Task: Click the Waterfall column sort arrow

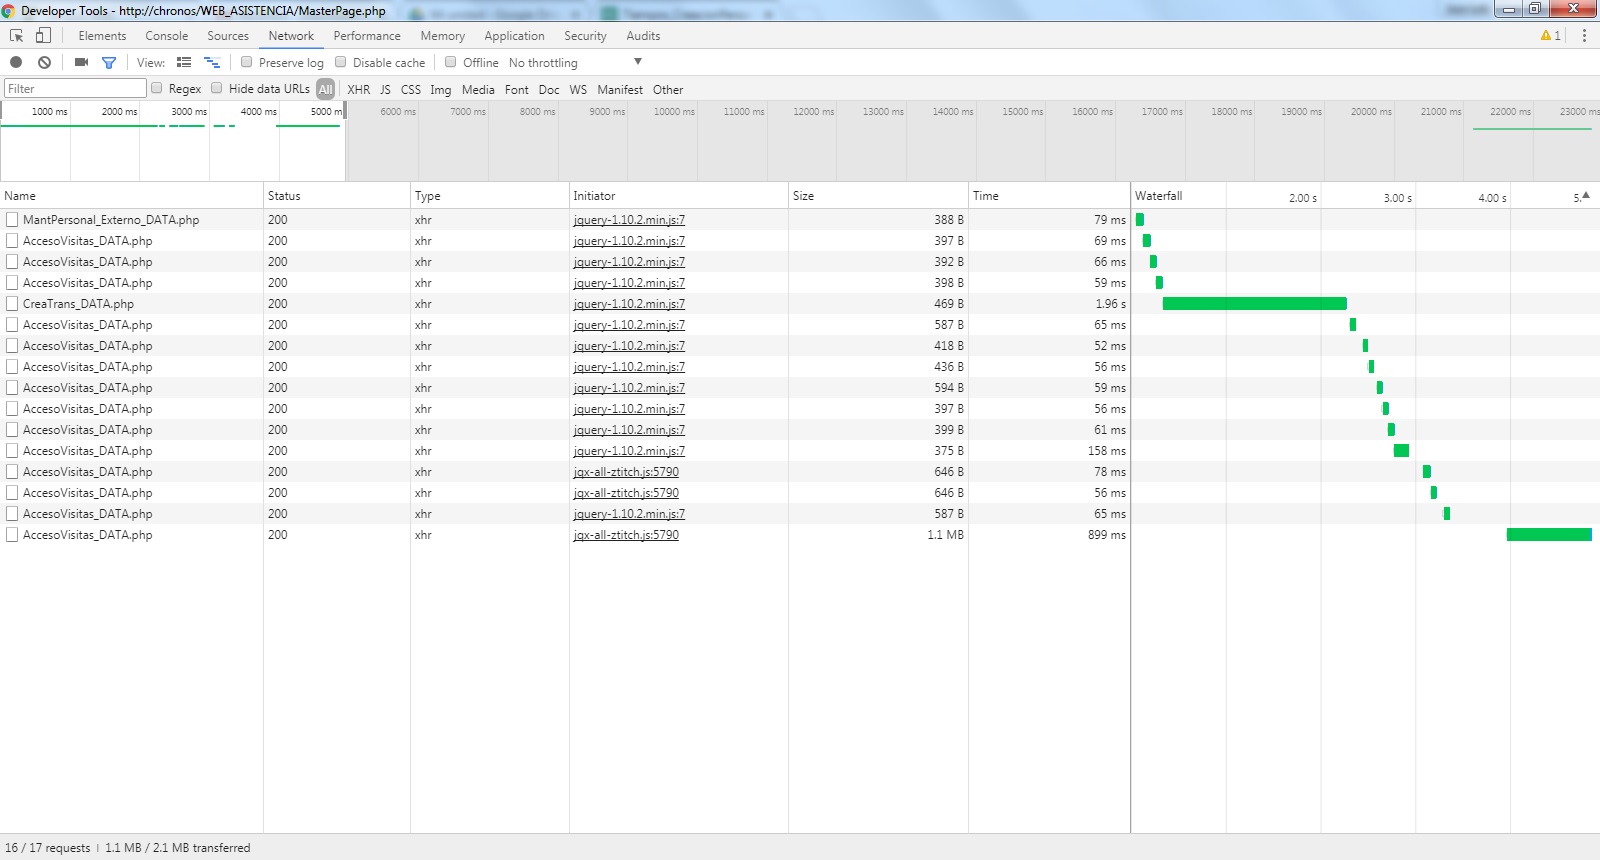Action: (x=1586, y=195)
